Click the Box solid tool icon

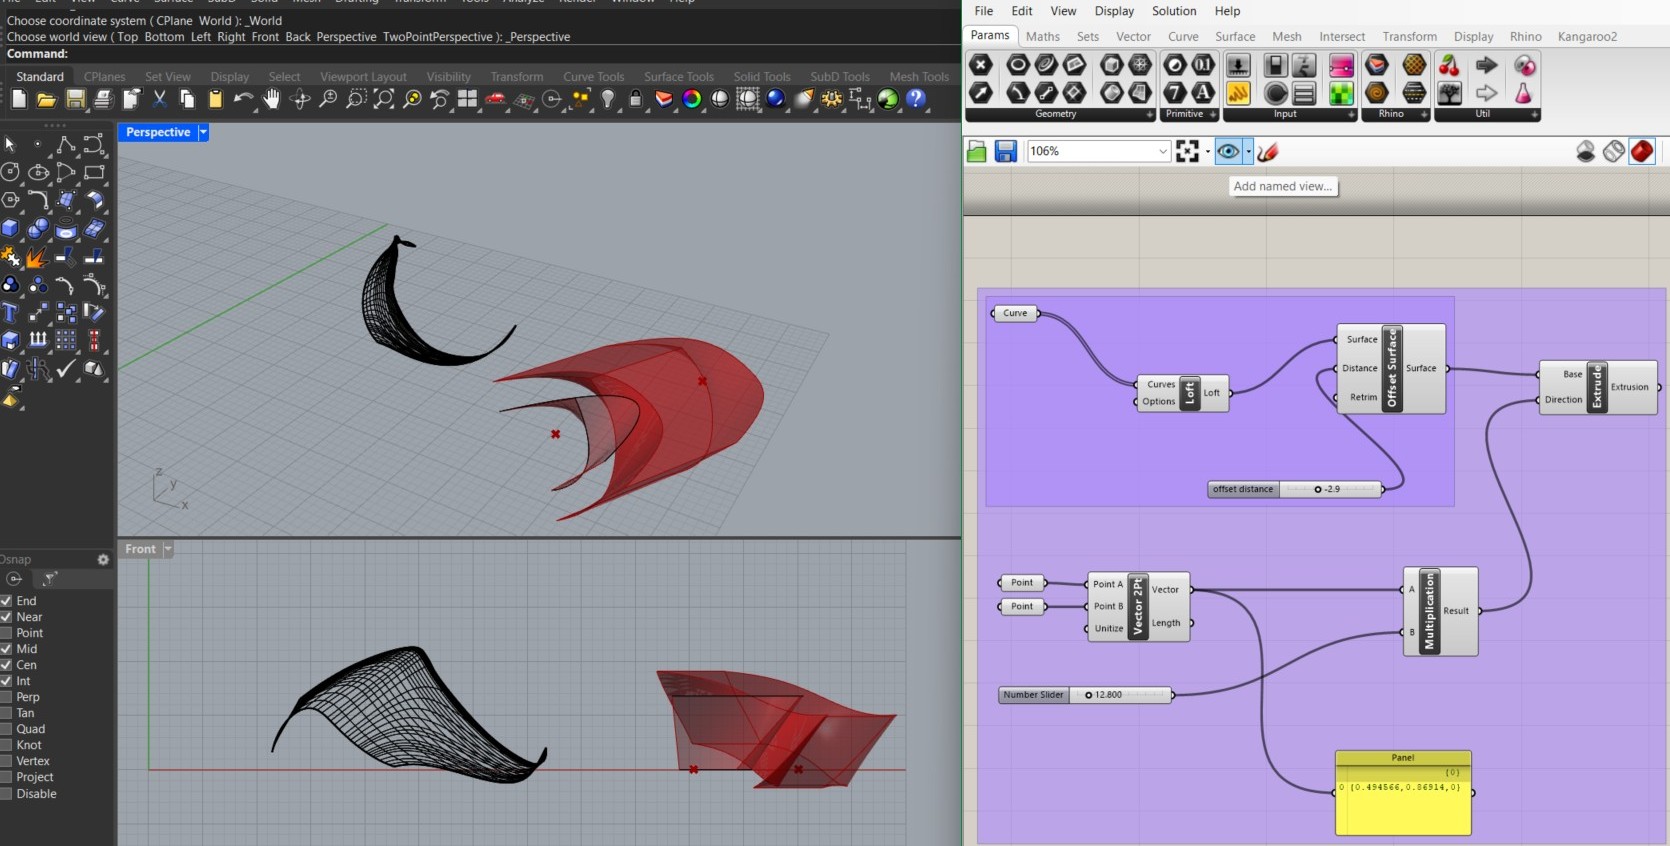point(10,229)
